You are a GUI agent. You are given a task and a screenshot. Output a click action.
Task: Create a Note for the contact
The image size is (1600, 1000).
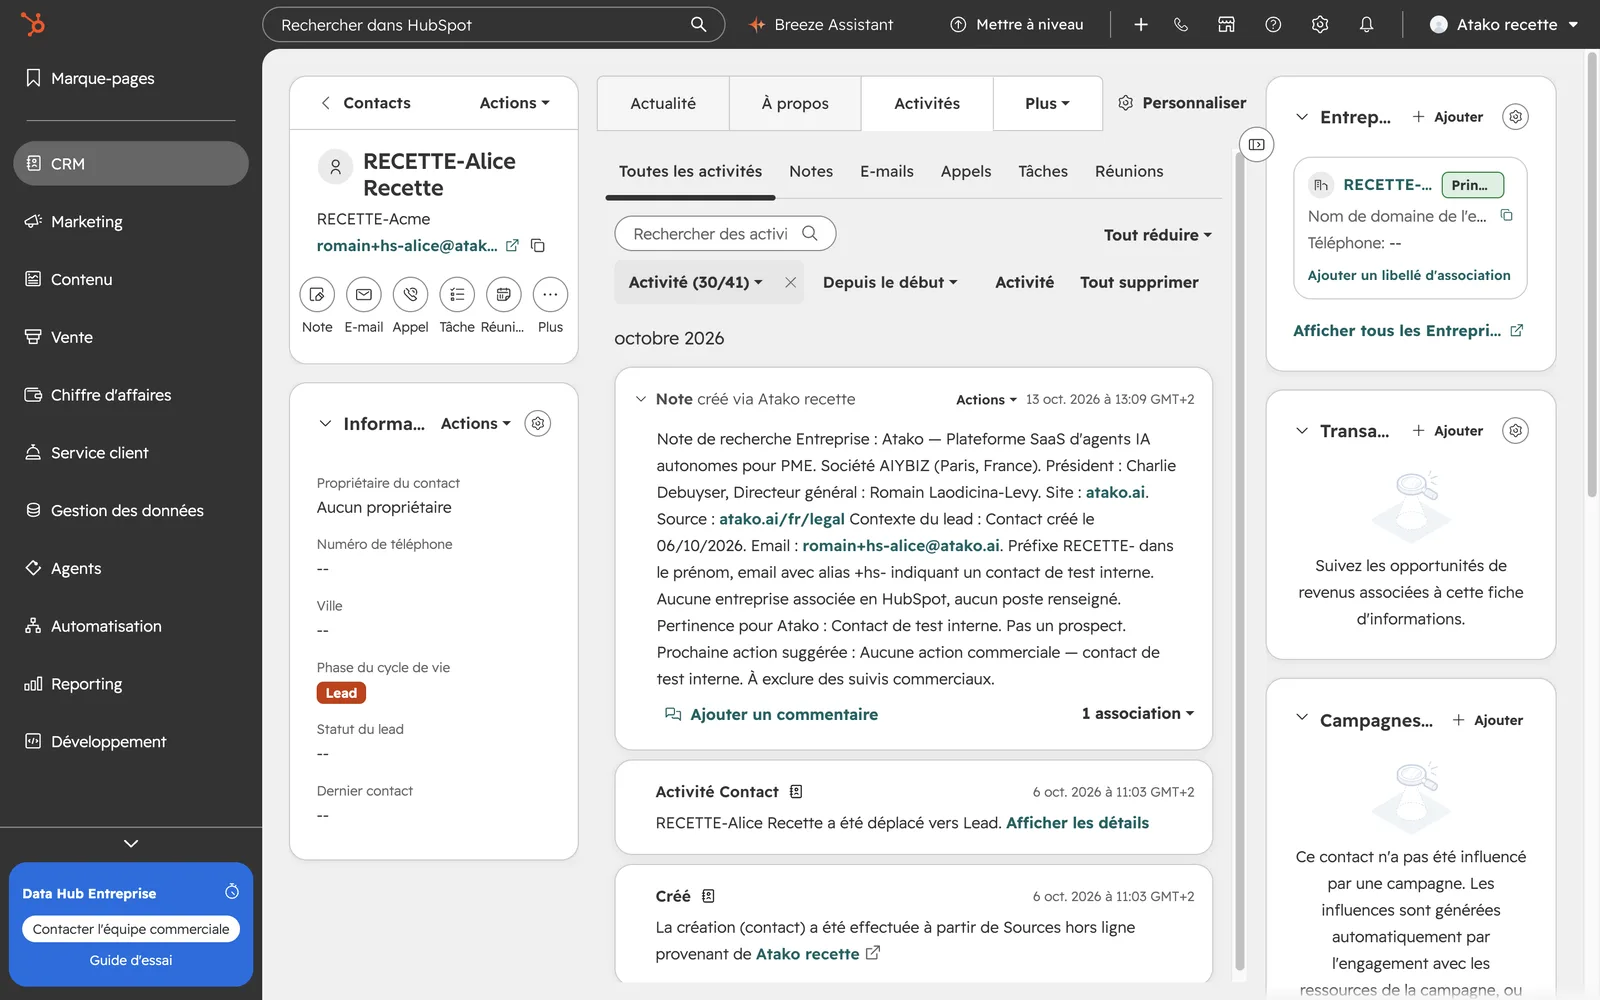pyautogui.click(x=317, y=294)
